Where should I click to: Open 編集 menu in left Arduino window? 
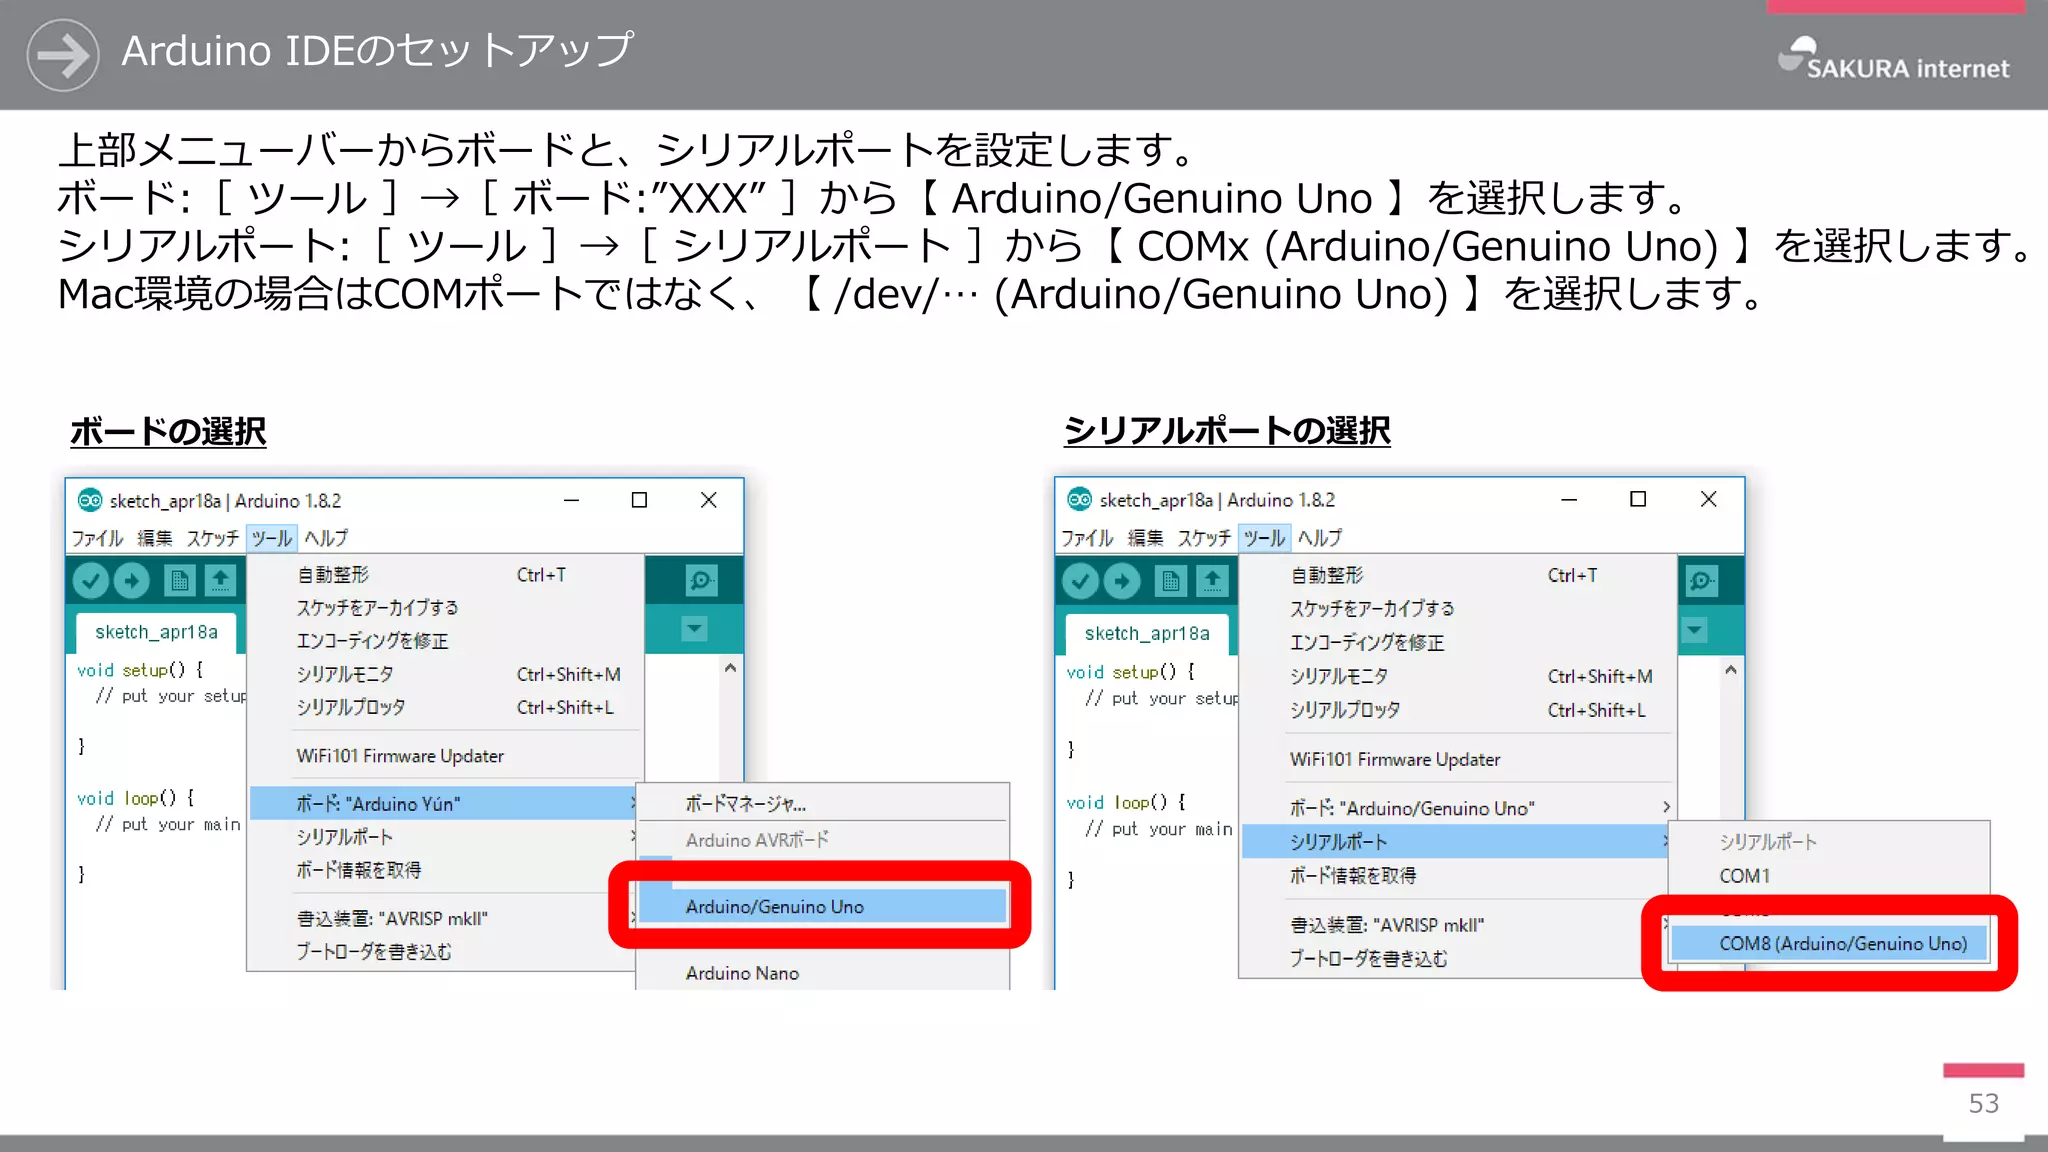click(155, 538)
